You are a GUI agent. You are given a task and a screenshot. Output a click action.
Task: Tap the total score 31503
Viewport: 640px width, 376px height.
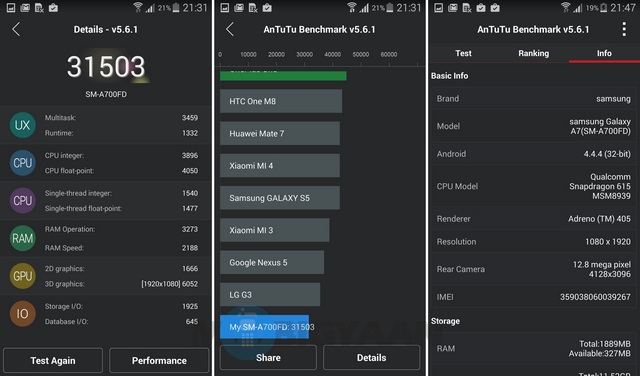click(106, 67)
